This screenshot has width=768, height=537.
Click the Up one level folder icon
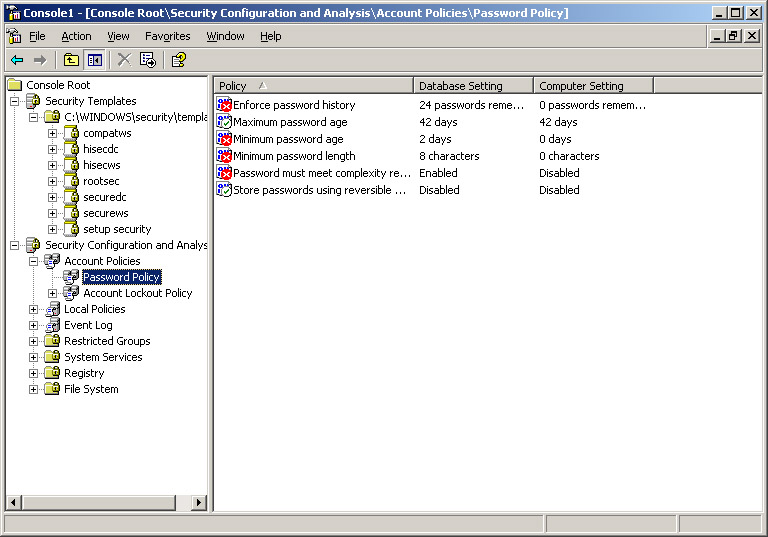click(x=71, y=60)
